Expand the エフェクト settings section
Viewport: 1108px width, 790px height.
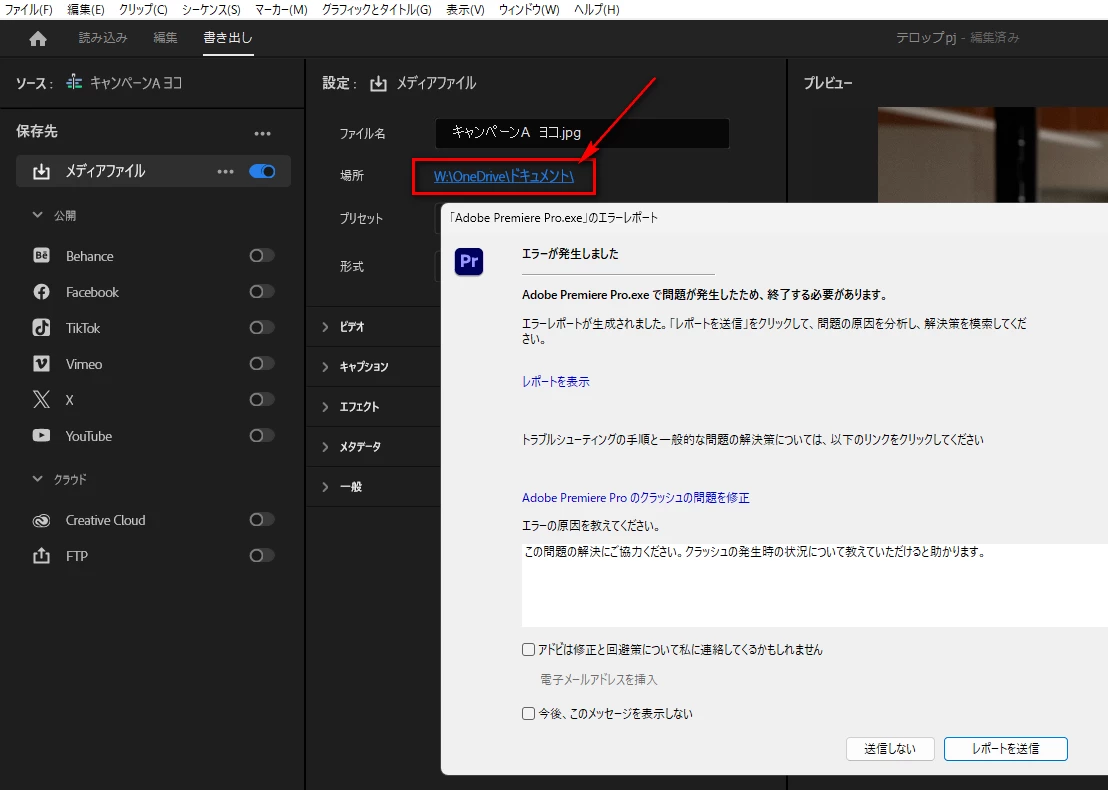[325, 407]
